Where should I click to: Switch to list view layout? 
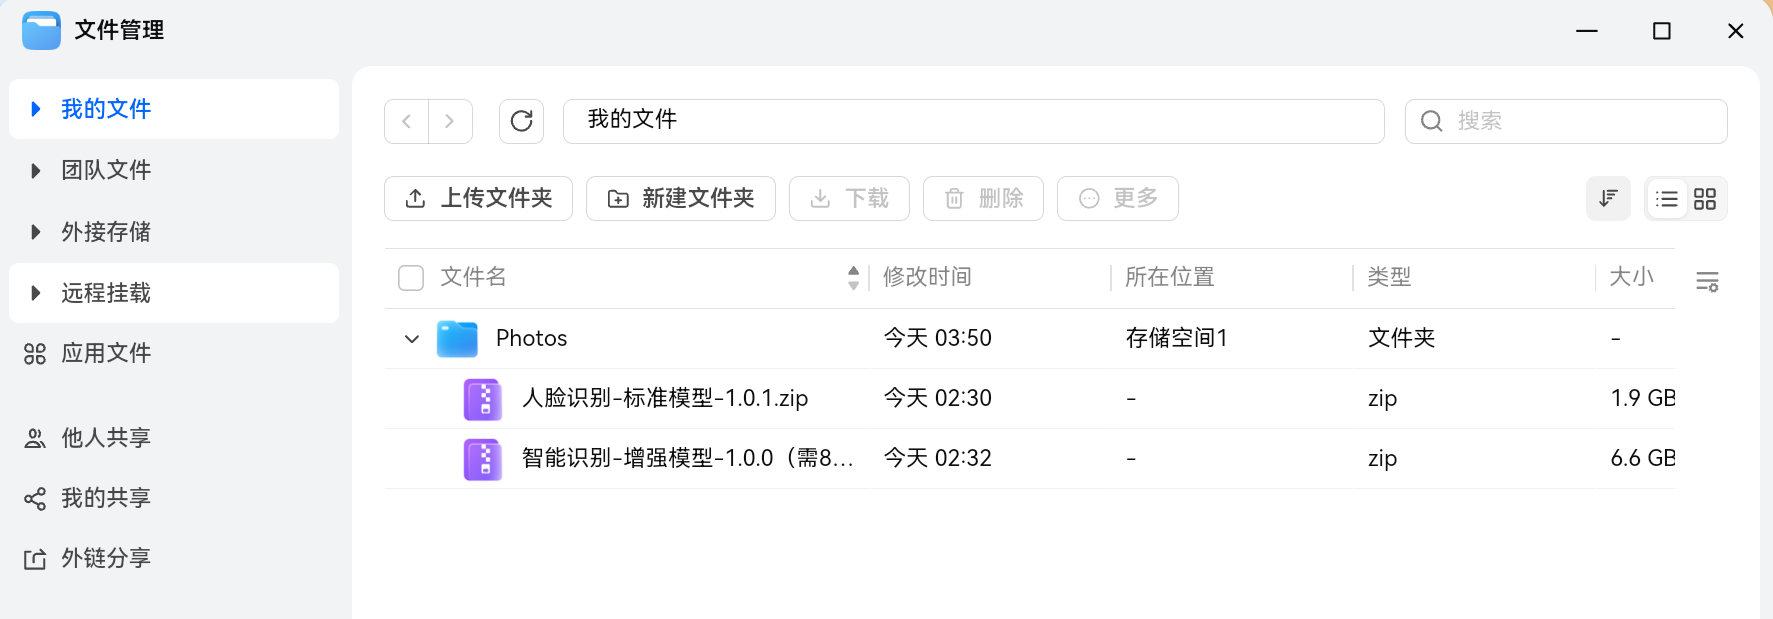1667,199
